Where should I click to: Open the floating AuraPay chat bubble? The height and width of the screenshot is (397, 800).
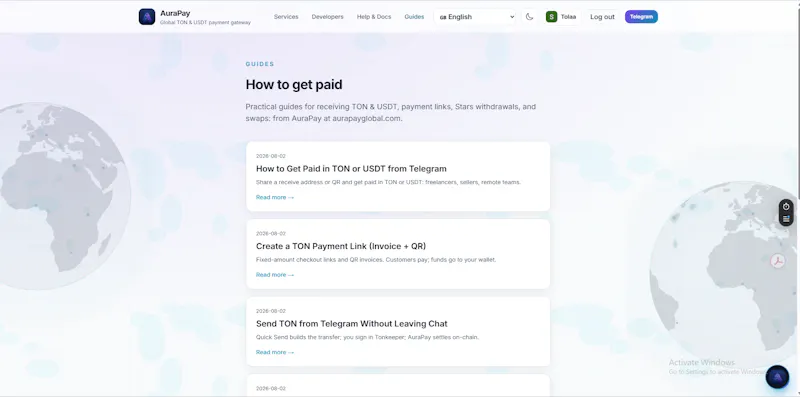[777, 377]
